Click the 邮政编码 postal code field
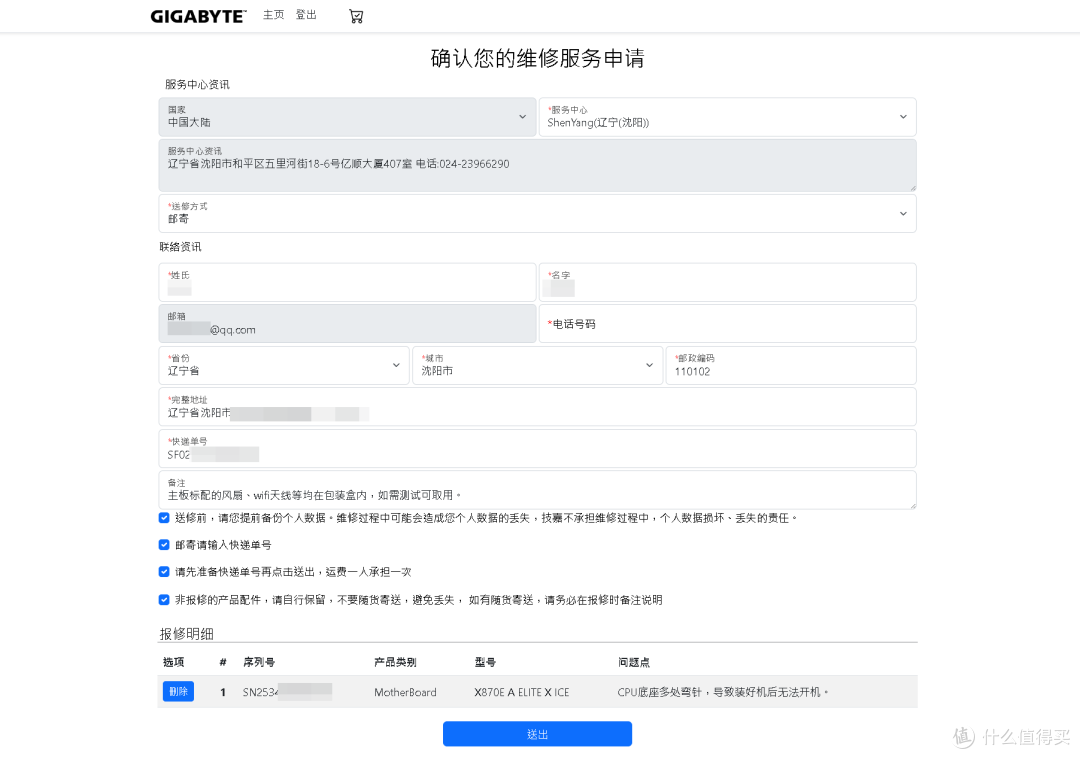 pos(791,366)
